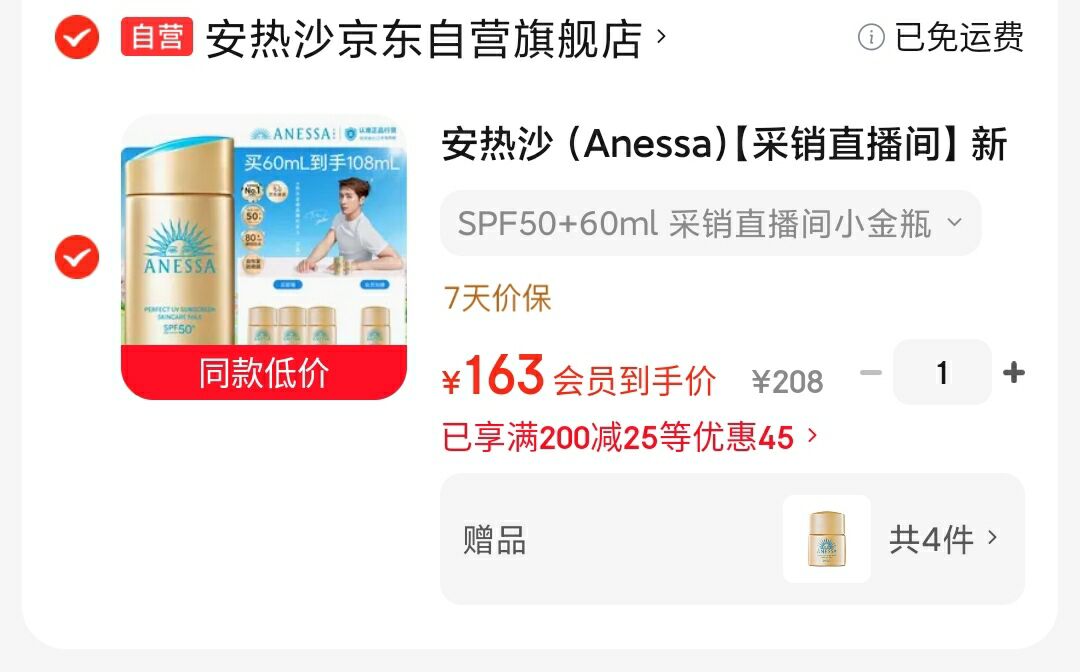Viewport: 1080px width, 672px height.
Task: Uncheck the Anessa product selection circle
Action: click(76, 257)
